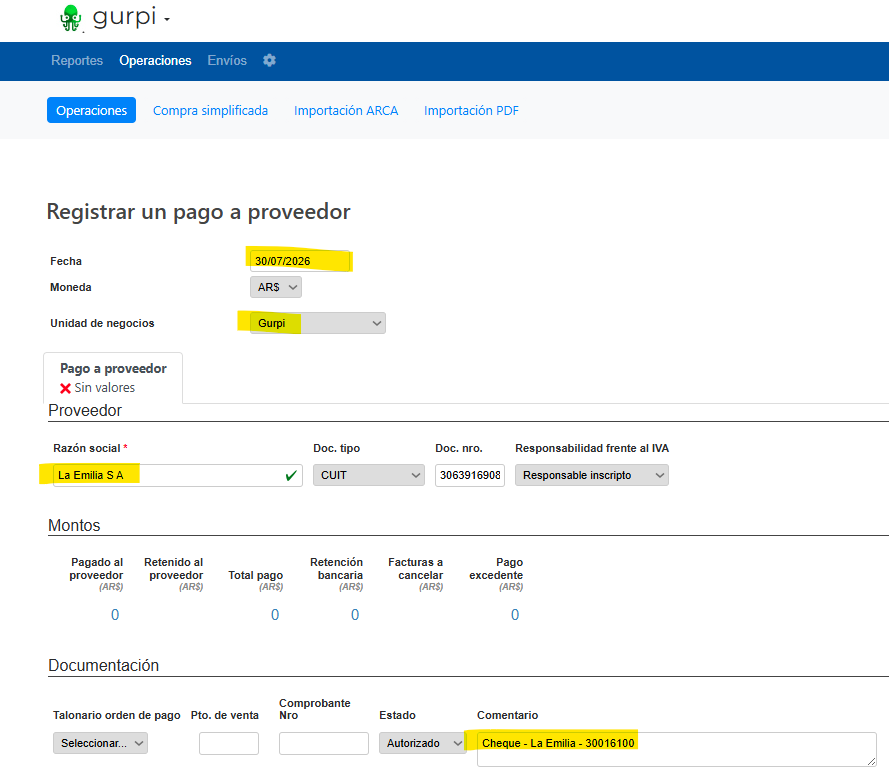Switch to Importación ARCA tab
Screen dimensions: 889x779
[x=346, y=110]
